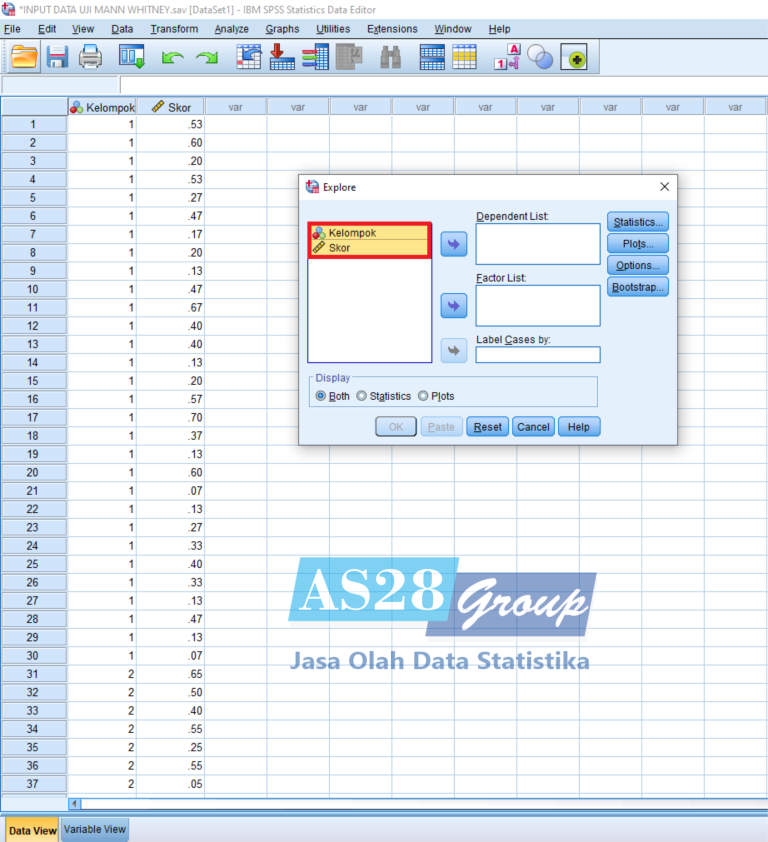The image size is (768, 842).
Task: Click the Redo arrow in the toolbar
Action: click(x=206, y=59)
